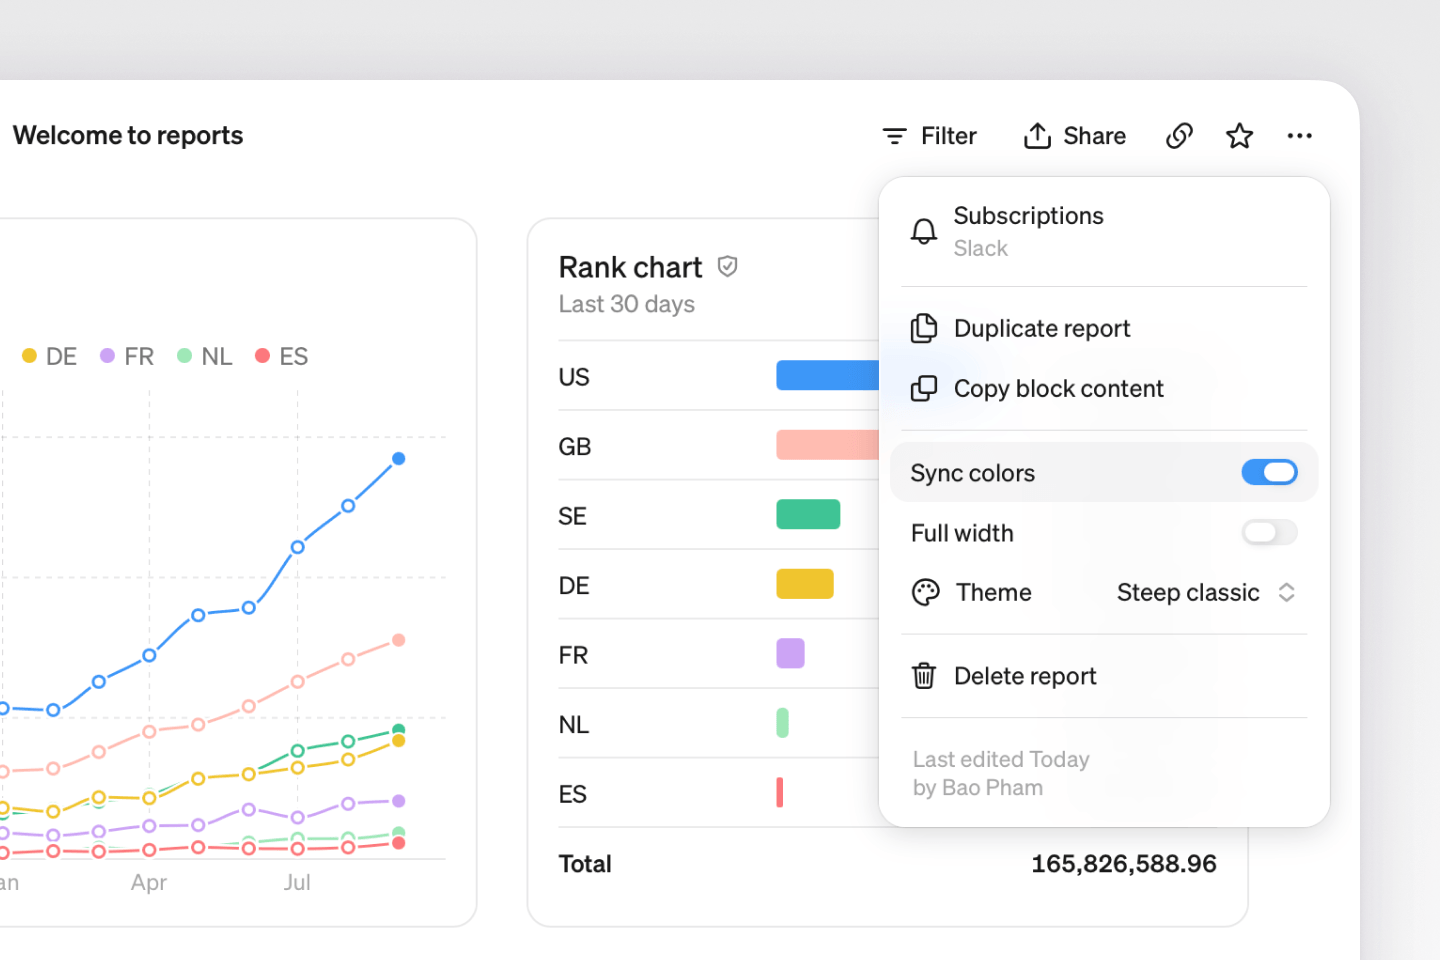Click the total value 165,826,588.96
The width and height of the screenshot is (1440, 960).
coord(1124,864)
